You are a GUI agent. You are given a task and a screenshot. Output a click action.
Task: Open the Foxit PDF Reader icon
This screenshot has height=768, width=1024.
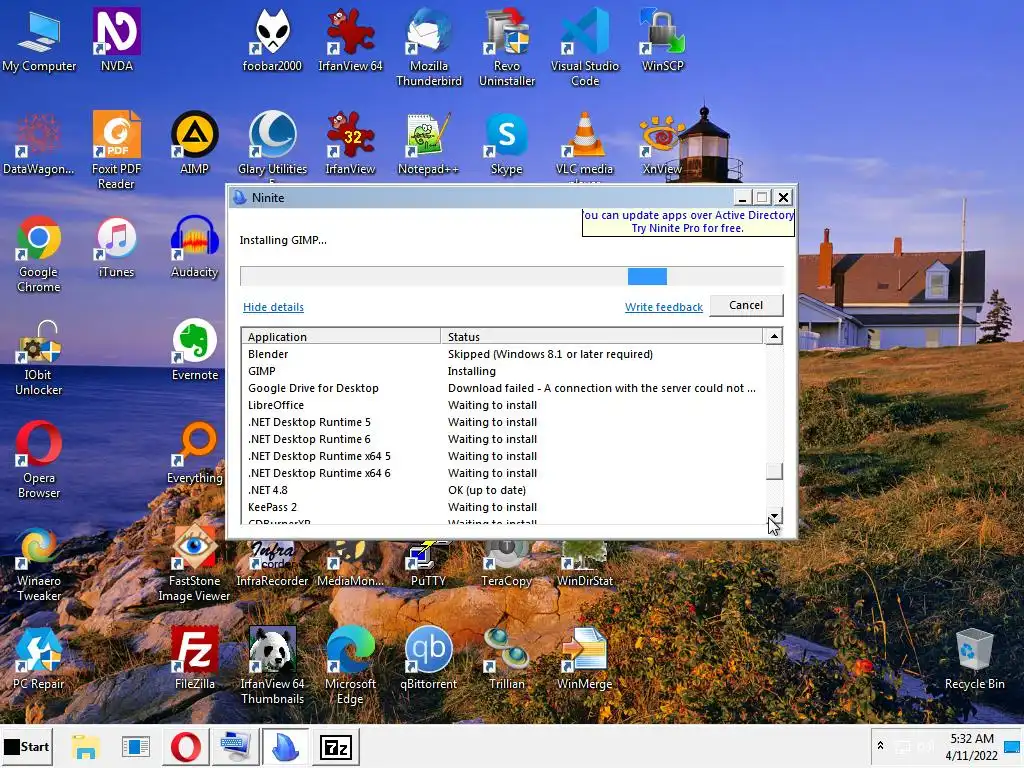(116, 150)
